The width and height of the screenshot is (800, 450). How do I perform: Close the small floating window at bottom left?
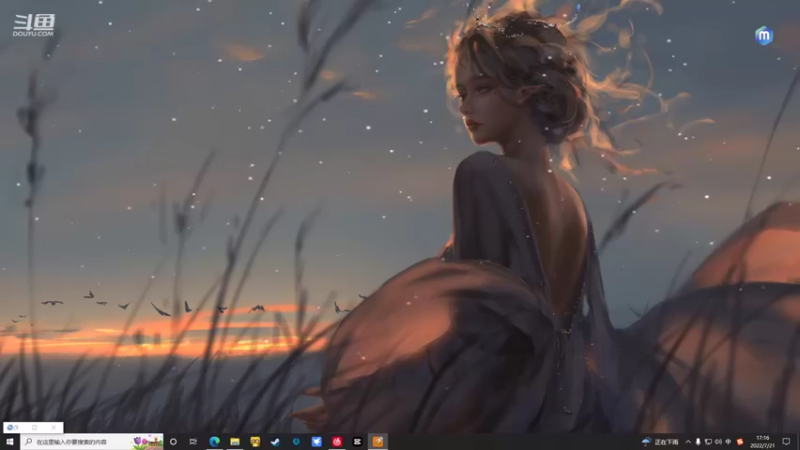click(54, 428)
